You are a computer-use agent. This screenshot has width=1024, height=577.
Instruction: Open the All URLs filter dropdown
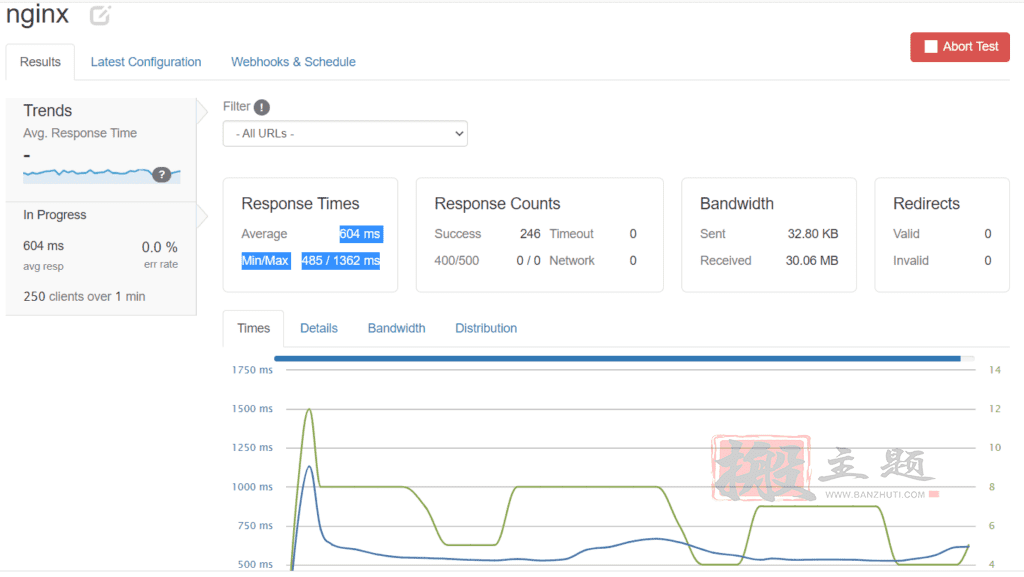[x=345, y=134]
